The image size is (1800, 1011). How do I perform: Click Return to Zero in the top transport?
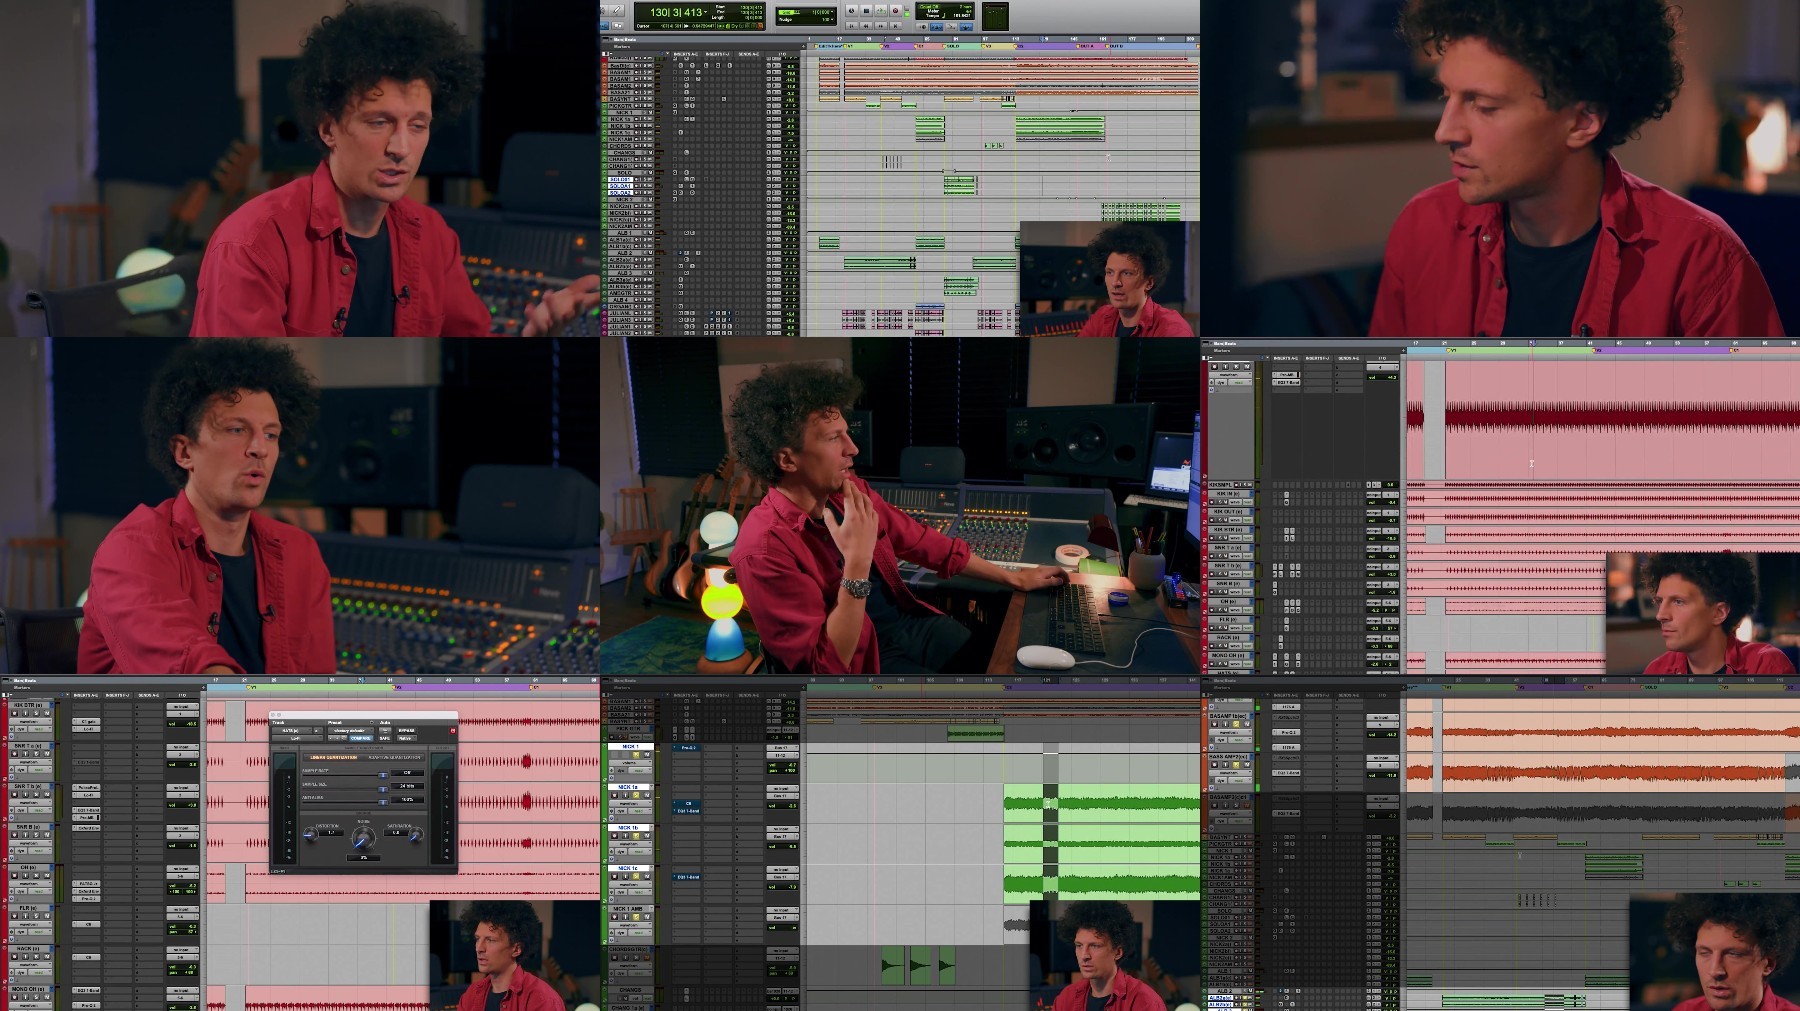(x=852, y=26)
